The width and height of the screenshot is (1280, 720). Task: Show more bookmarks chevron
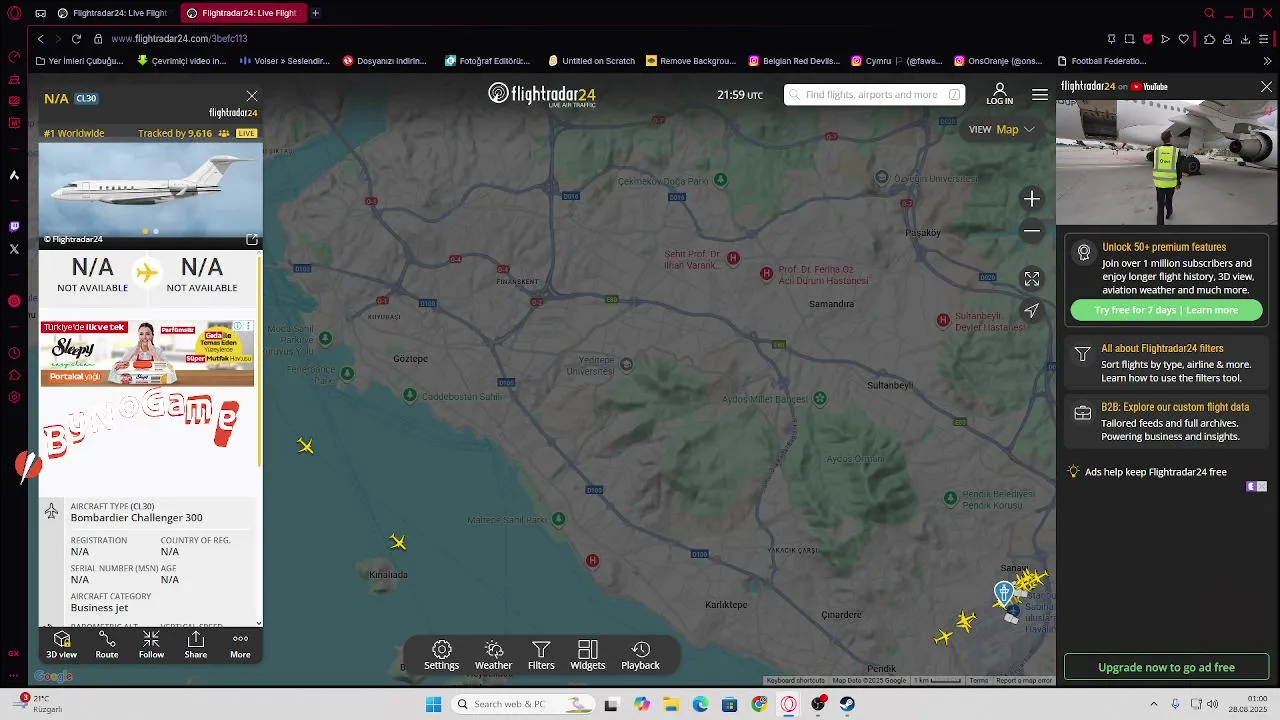point(1265,61)
